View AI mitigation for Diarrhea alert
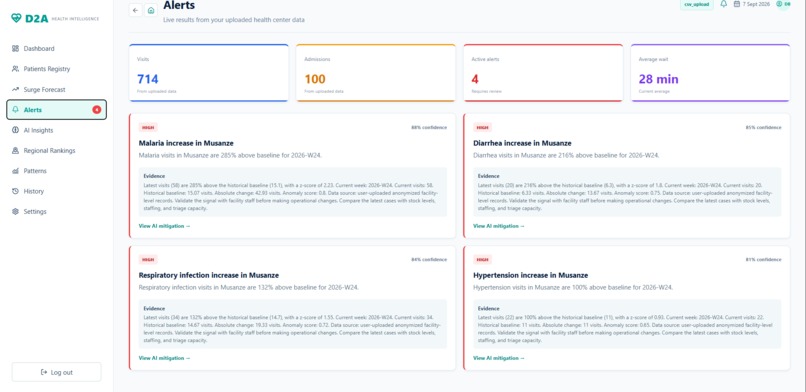The image size is (806, 392). [x=499, y=226]
